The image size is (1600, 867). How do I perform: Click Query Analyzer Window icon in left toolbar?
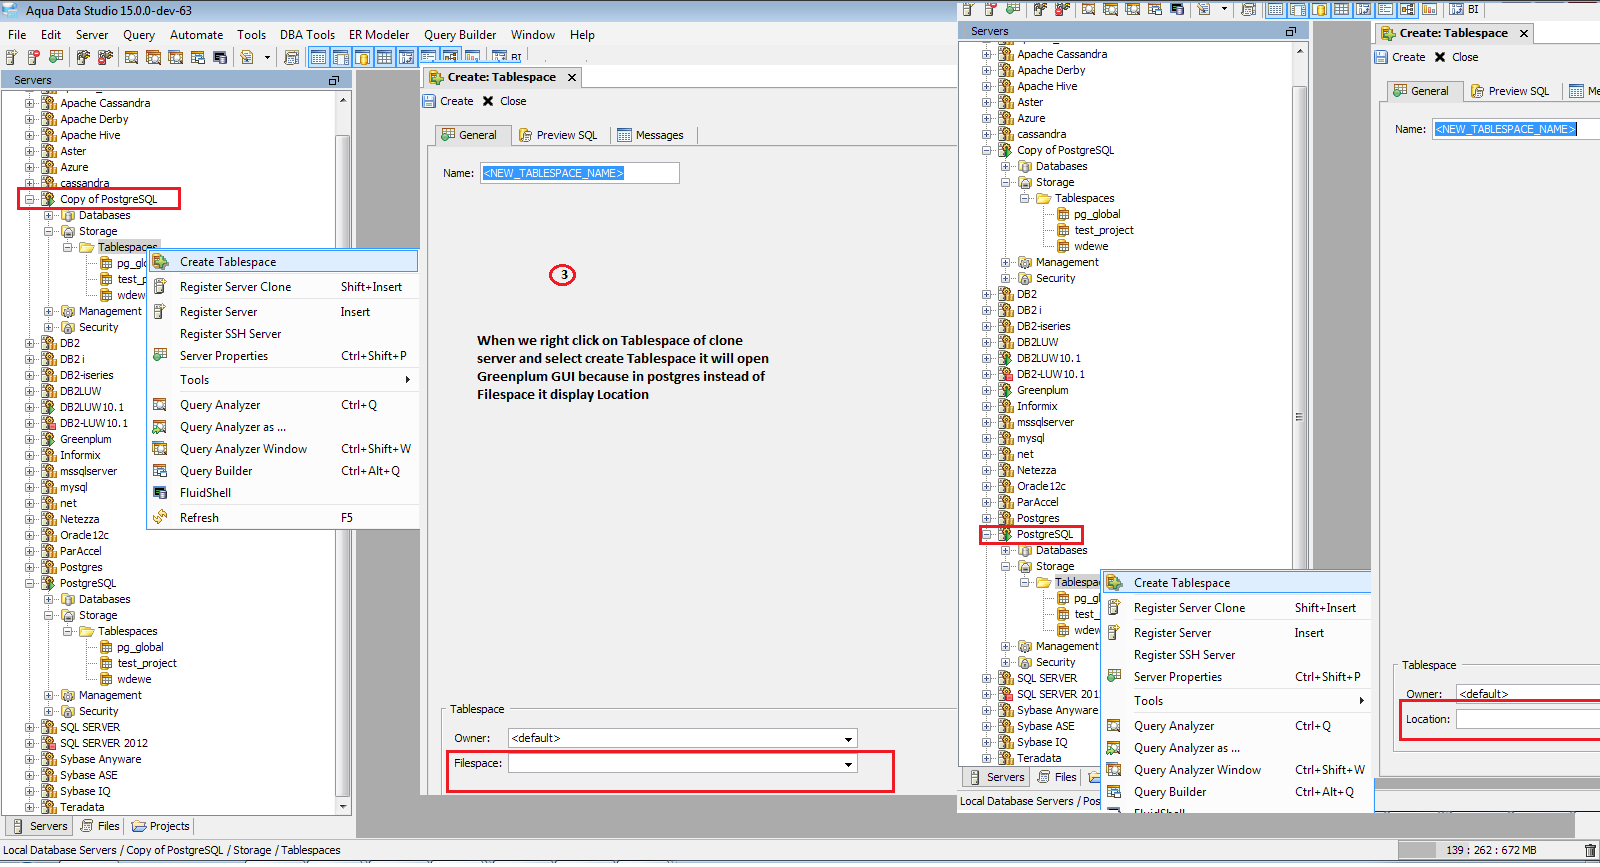pos(176,57)
